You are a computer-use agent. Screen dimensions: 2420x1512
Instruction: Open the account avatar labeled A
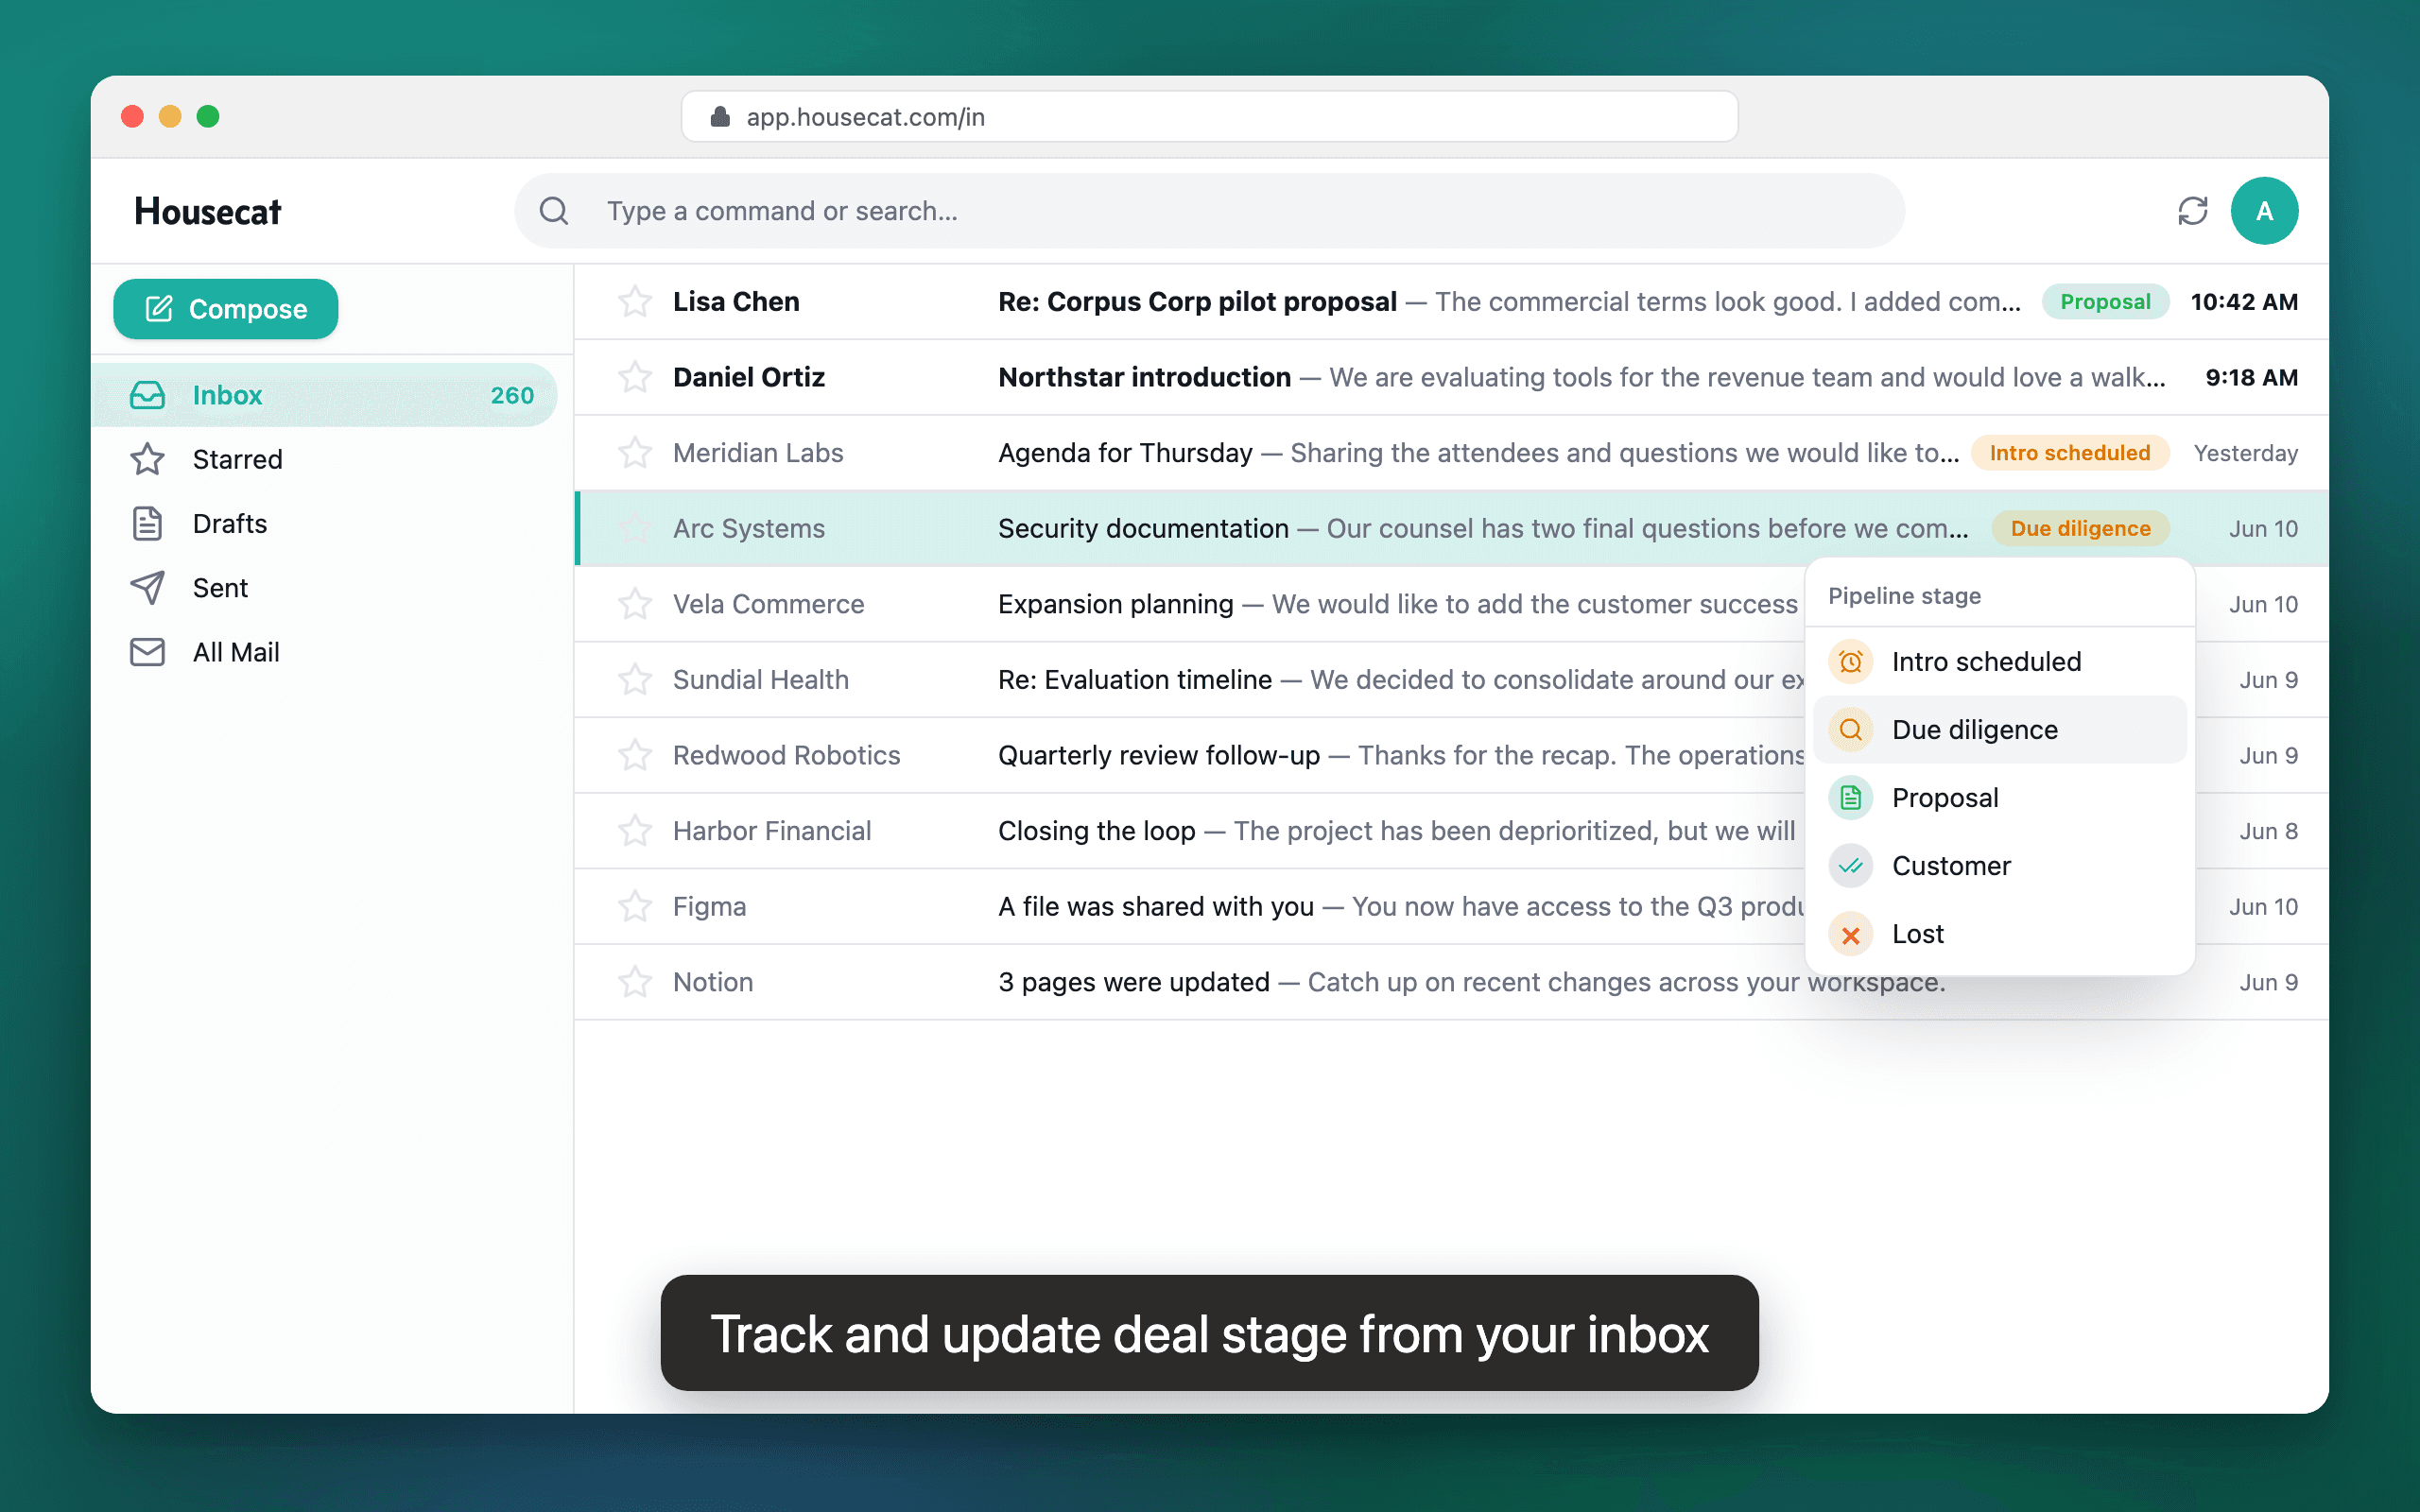coord(2264,211)
